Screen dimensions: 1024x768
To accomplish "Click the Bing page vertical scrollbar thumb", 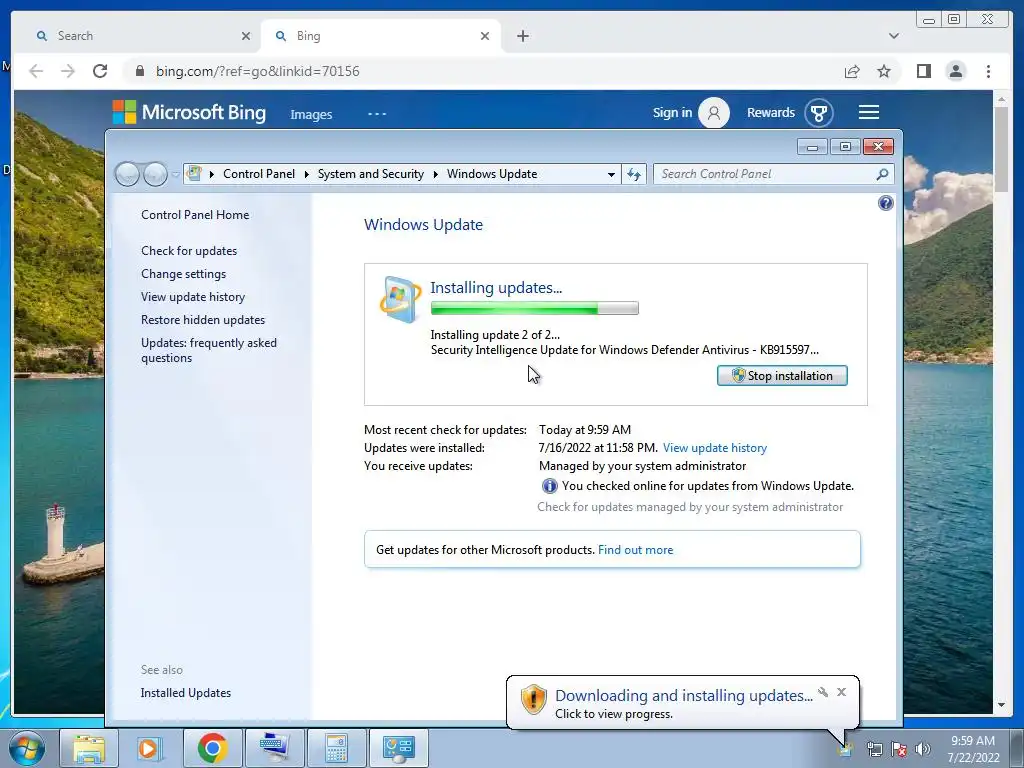I will click(1001, 149).
